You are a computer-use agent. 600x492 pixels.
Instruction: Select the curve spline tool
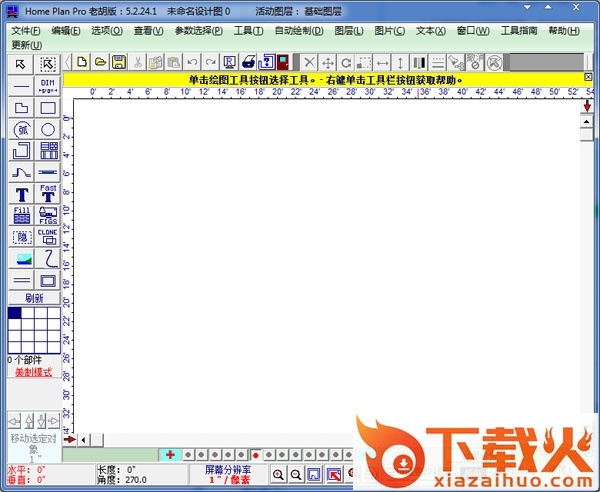pos(21,173)
